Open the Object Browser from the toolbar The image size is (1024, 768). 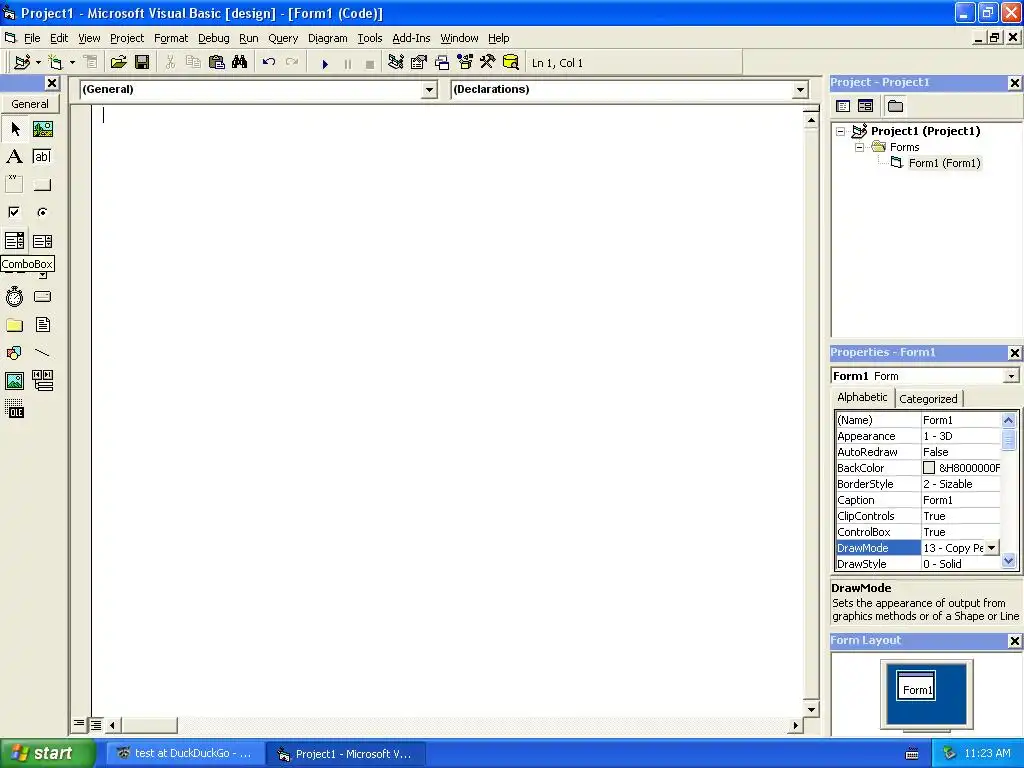(x=465, y=63)
